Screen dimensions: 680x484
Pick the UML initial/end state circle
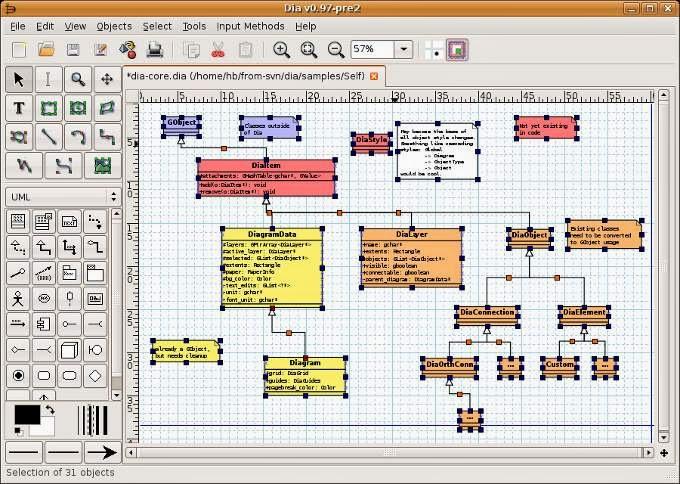tap(18, 376)
